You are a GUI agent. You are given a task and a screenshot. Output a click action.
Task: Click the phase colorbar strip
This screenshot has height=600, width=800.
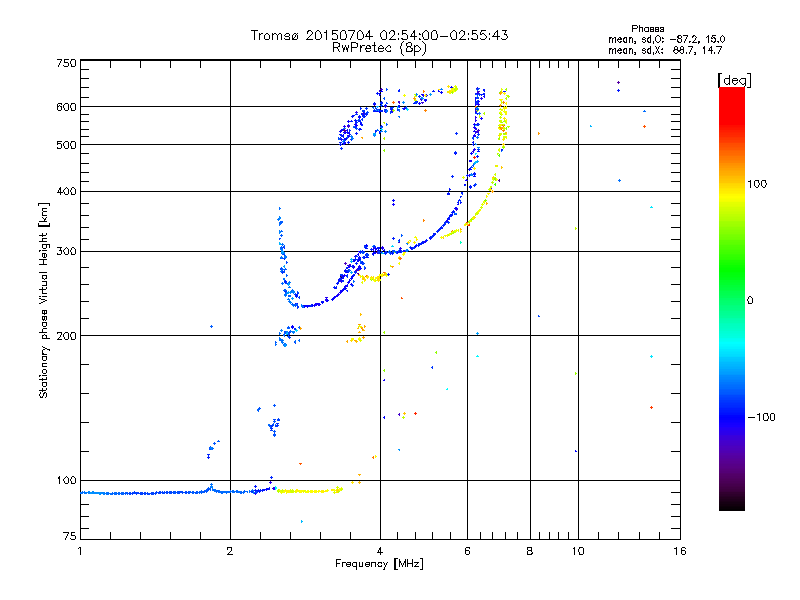point(732,298)
